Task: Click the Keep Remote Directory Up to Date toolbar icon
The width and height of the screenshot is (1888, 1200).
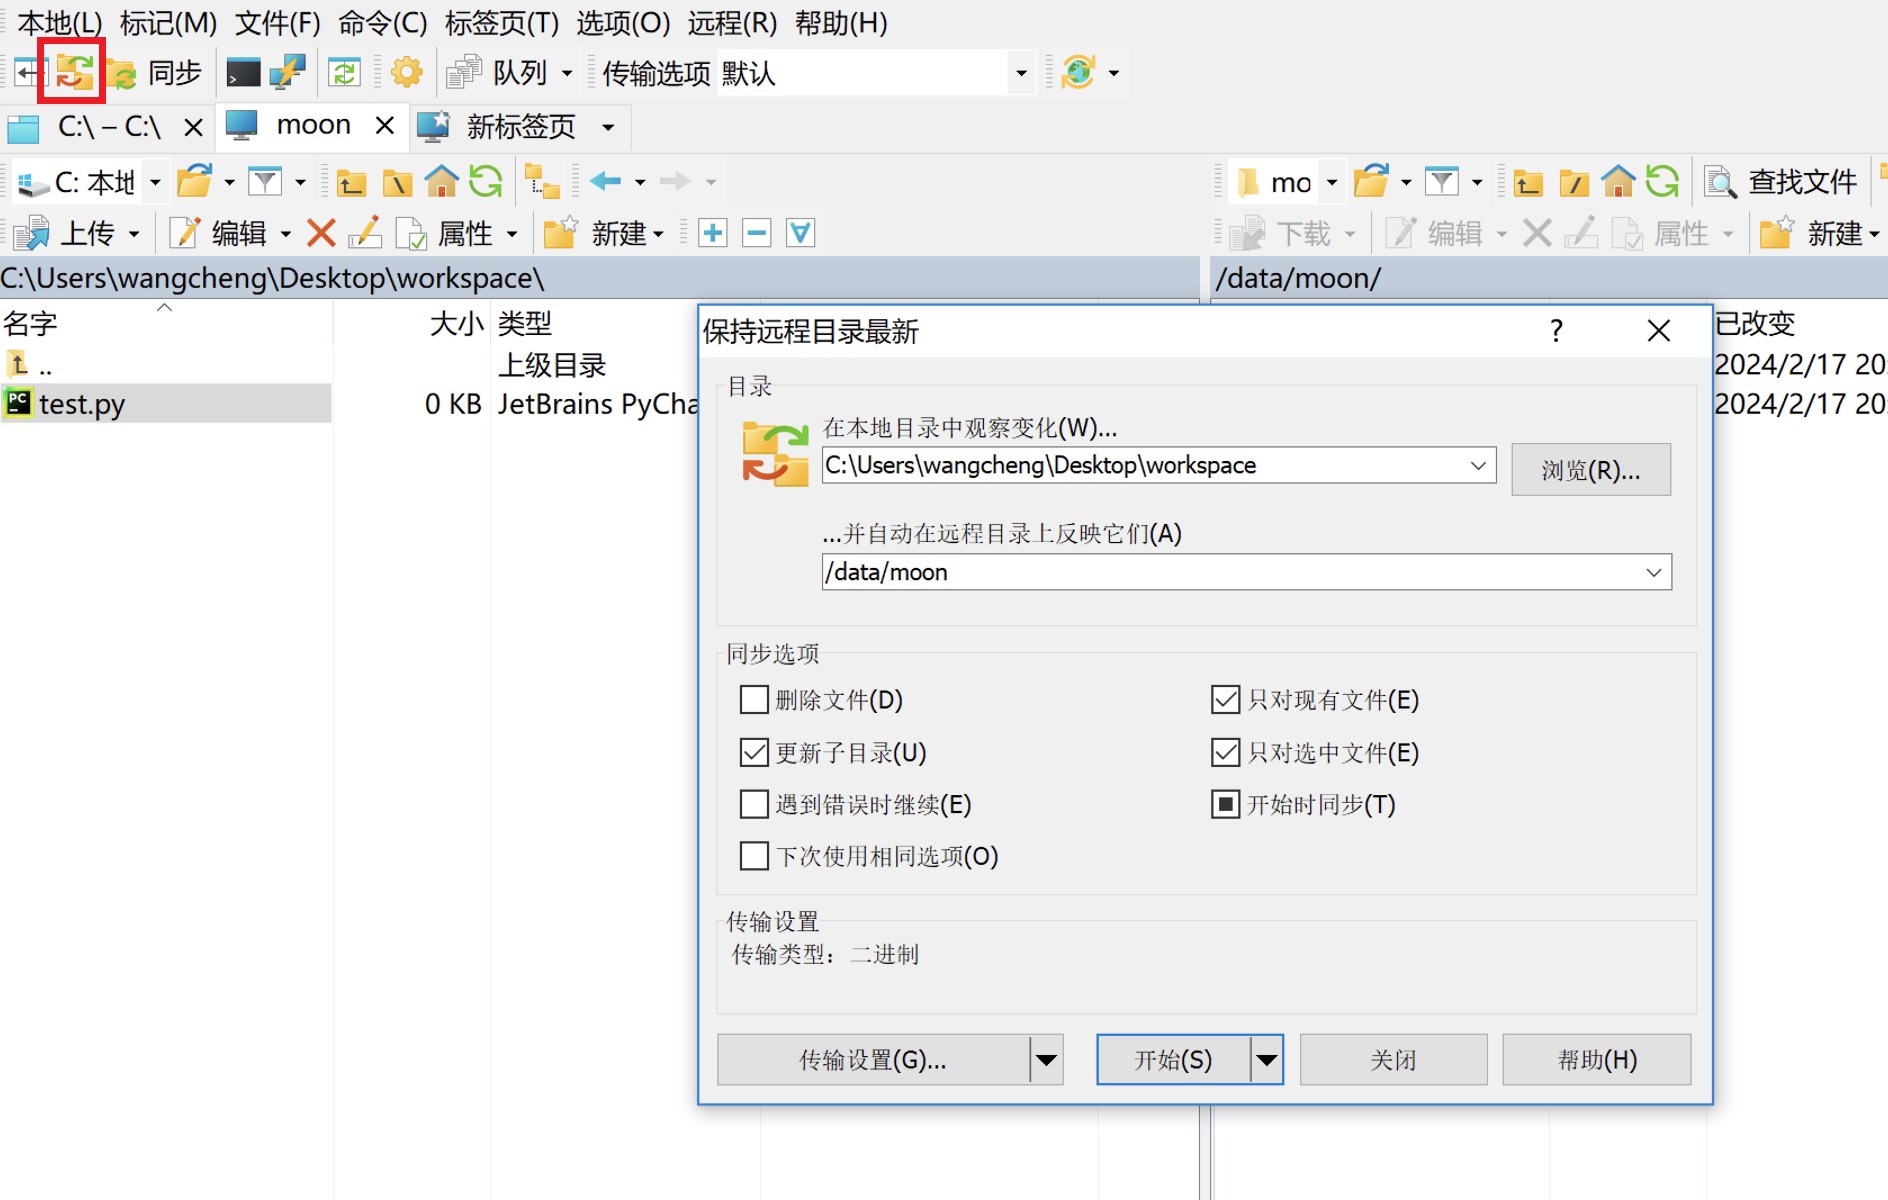Action: [x=73, y=72]
